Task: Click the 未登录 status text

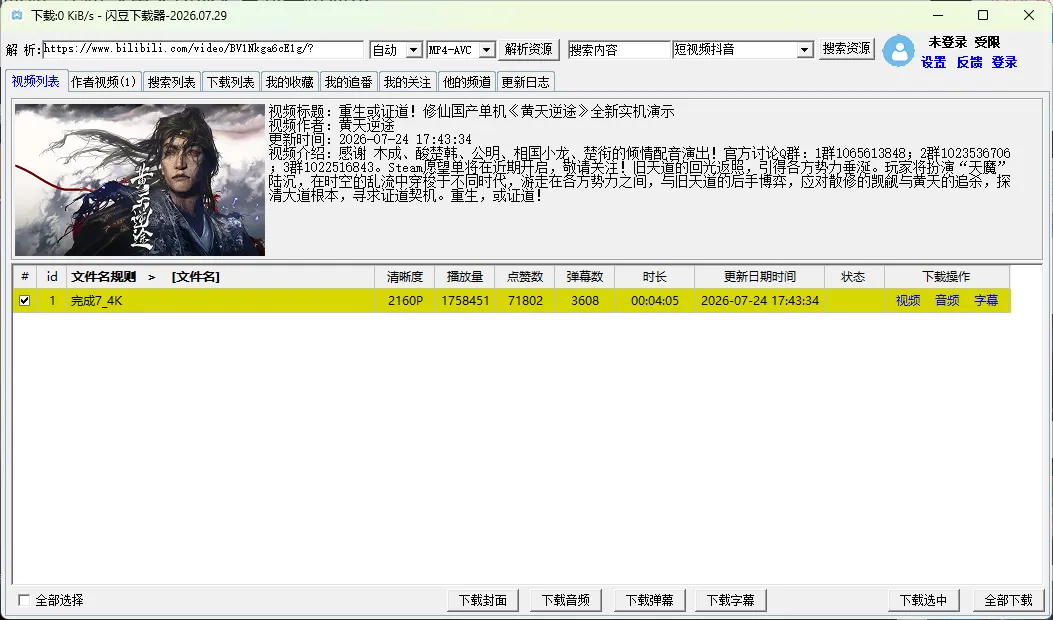Action: 948,42
